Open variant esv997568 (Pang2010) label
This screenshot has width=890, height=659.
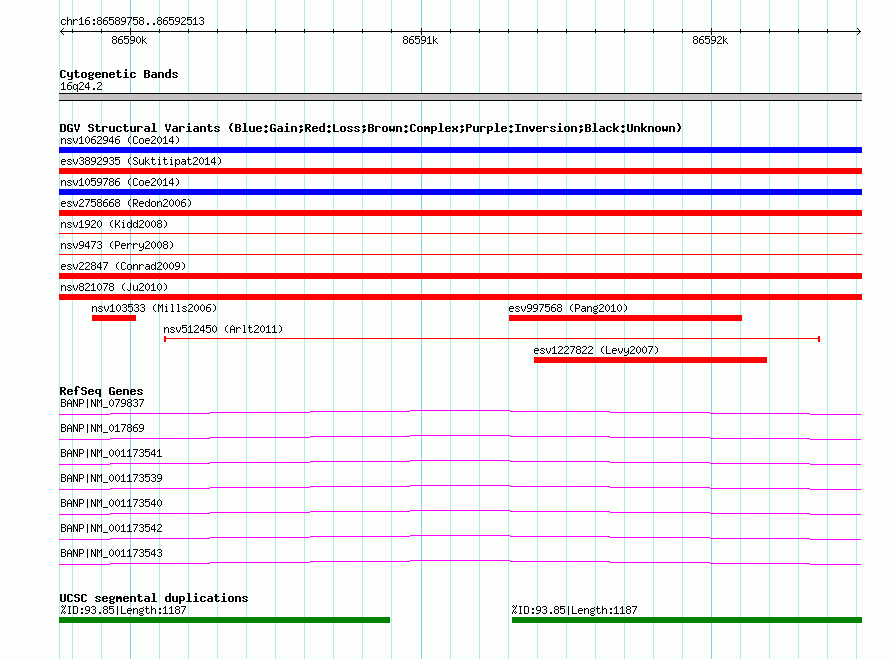[x=568, y=308]
